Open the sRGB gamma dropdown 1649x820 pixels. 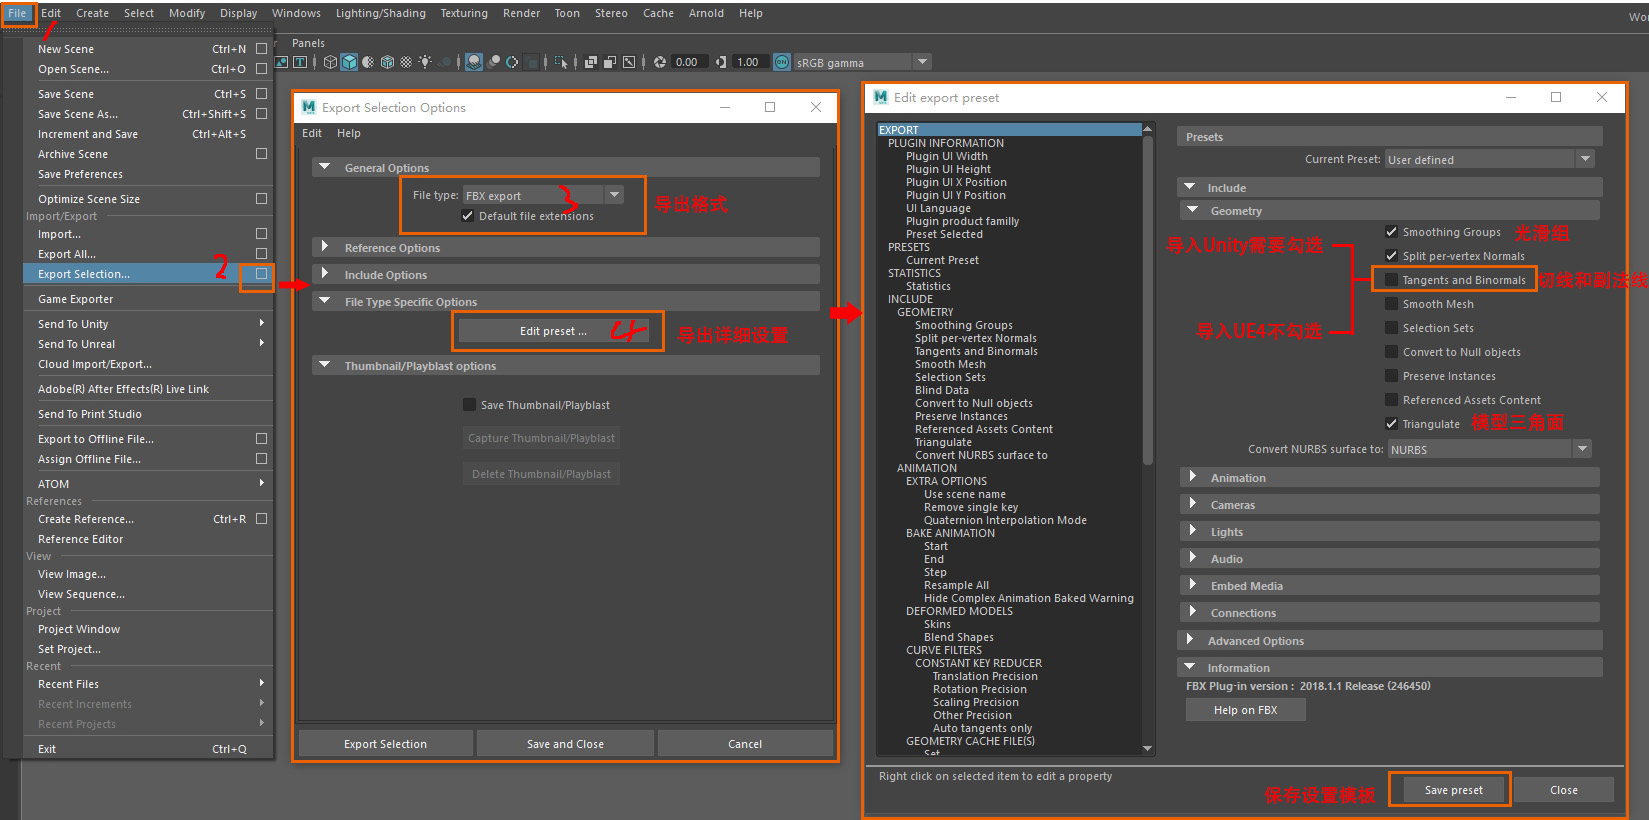[x=862, y=62]
